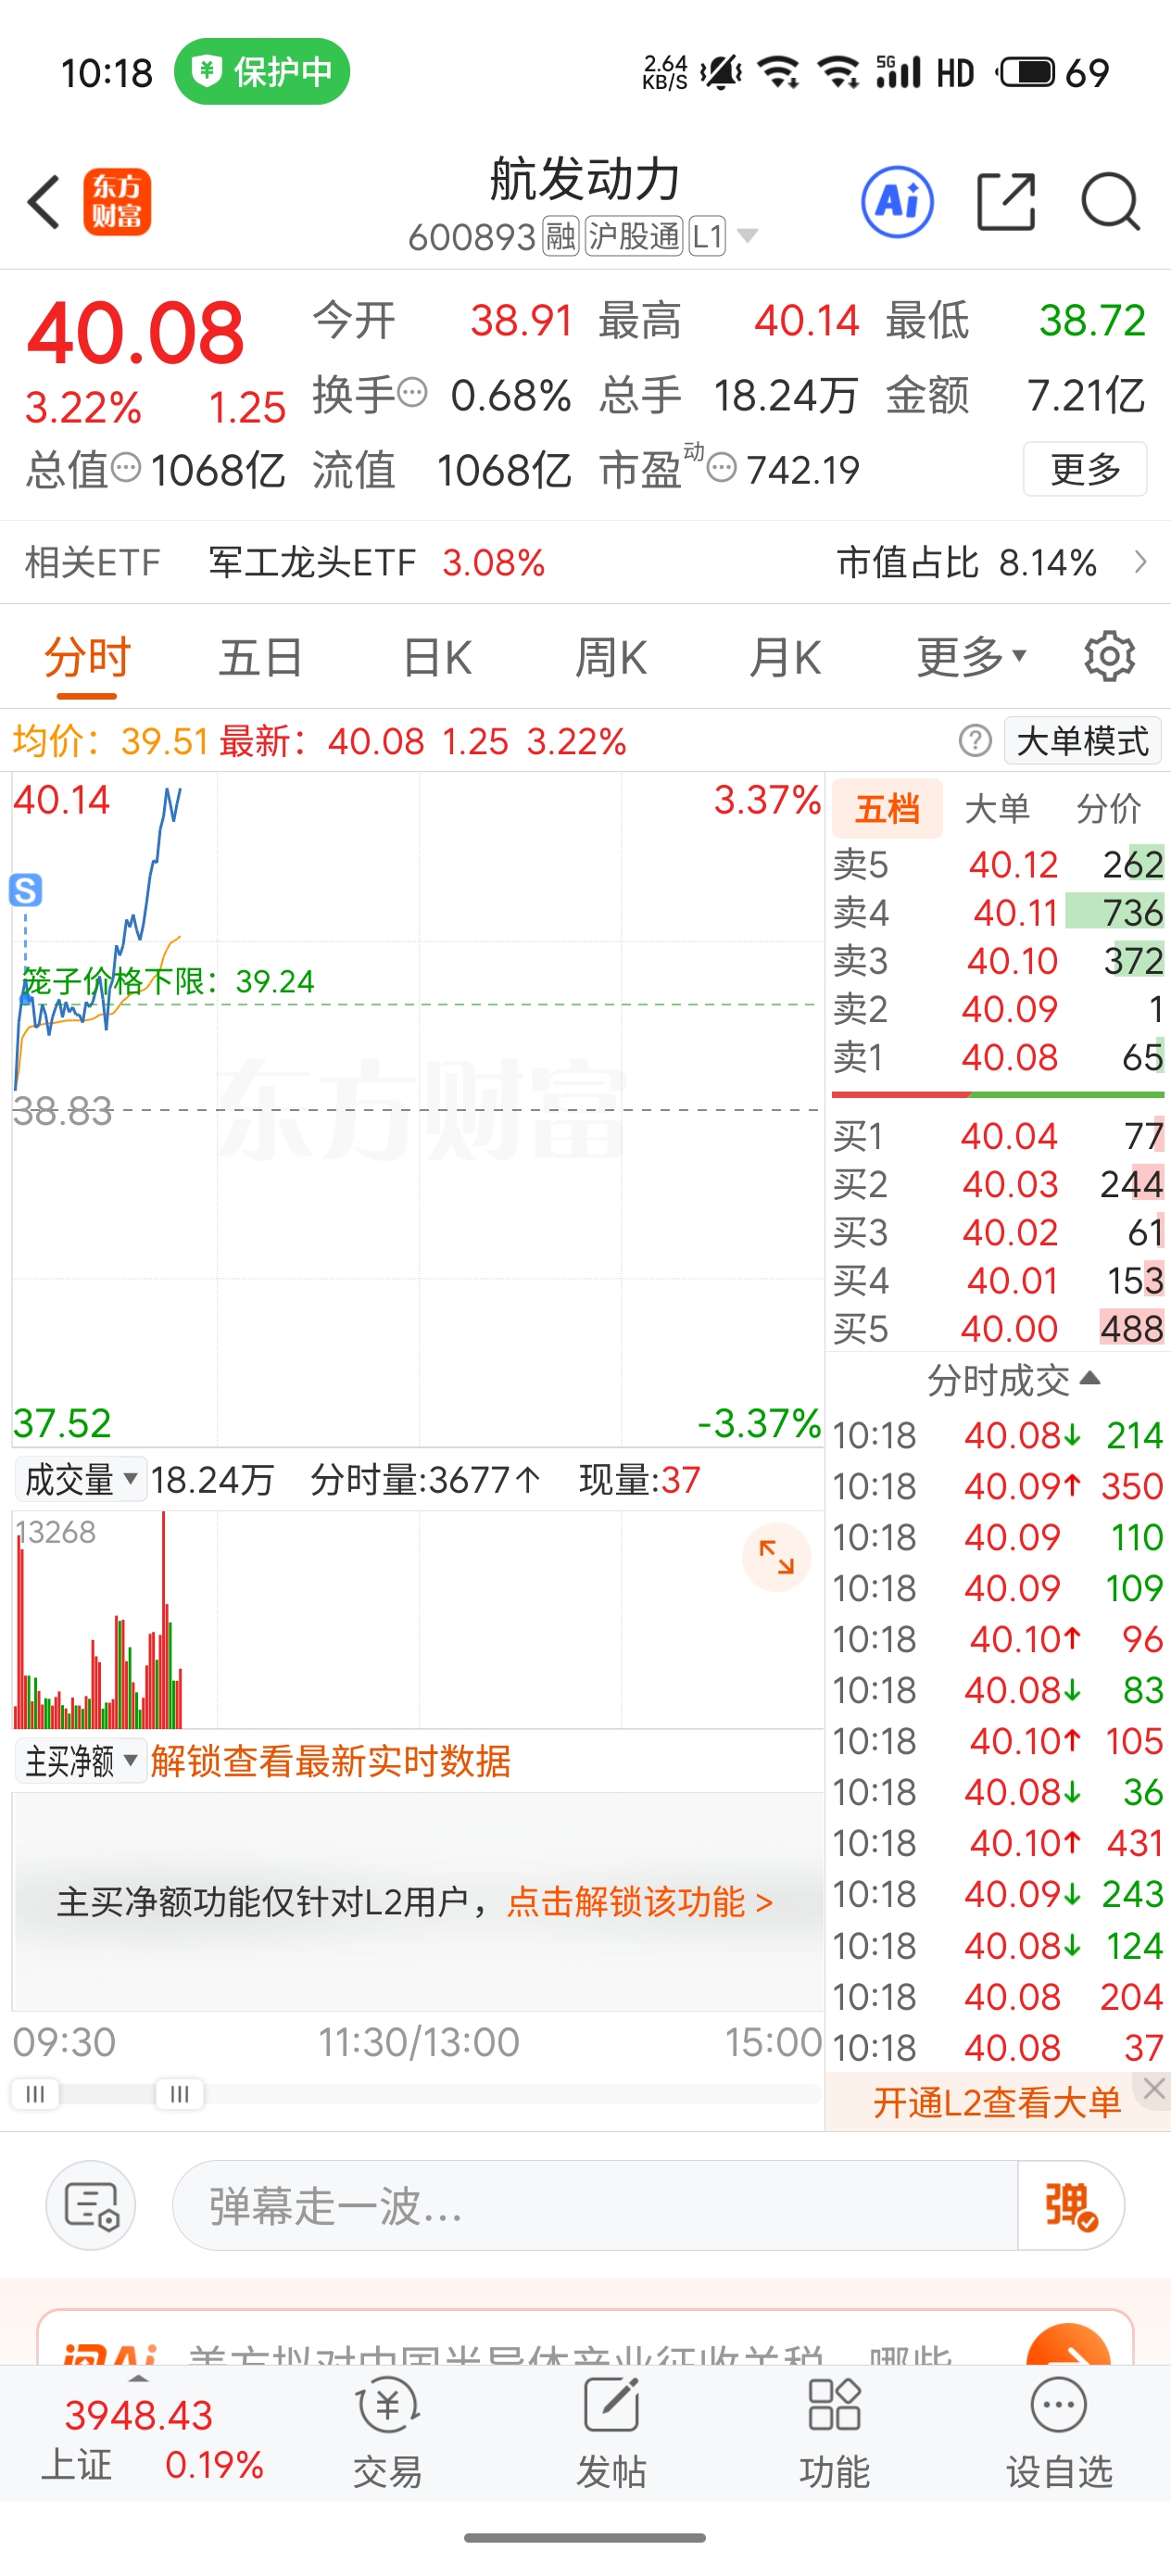
Task: Toggle 大单模式 mode
Action: (x=1082, y=741)
